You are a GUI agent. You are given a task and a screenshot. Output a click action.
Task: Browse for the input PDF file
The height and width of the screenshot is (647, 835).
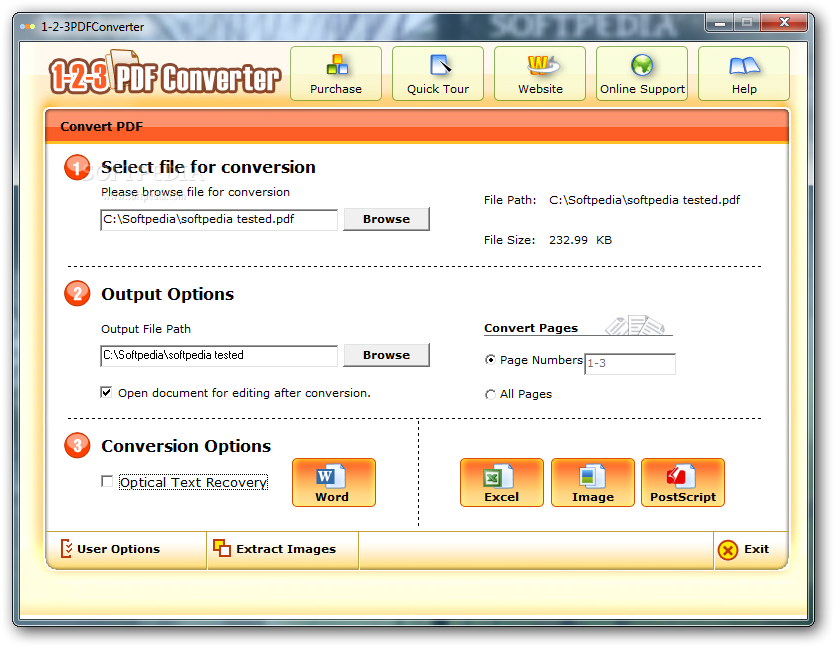click(386, 219)
